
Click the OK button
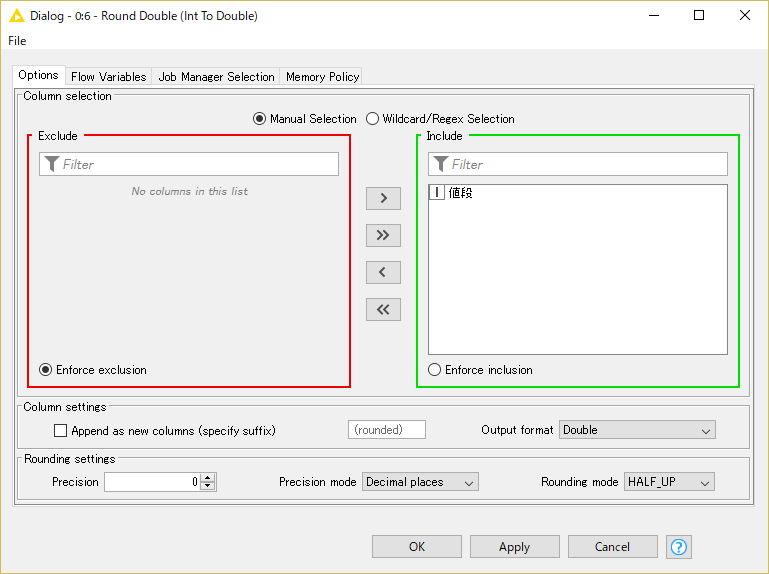[417, 547]
